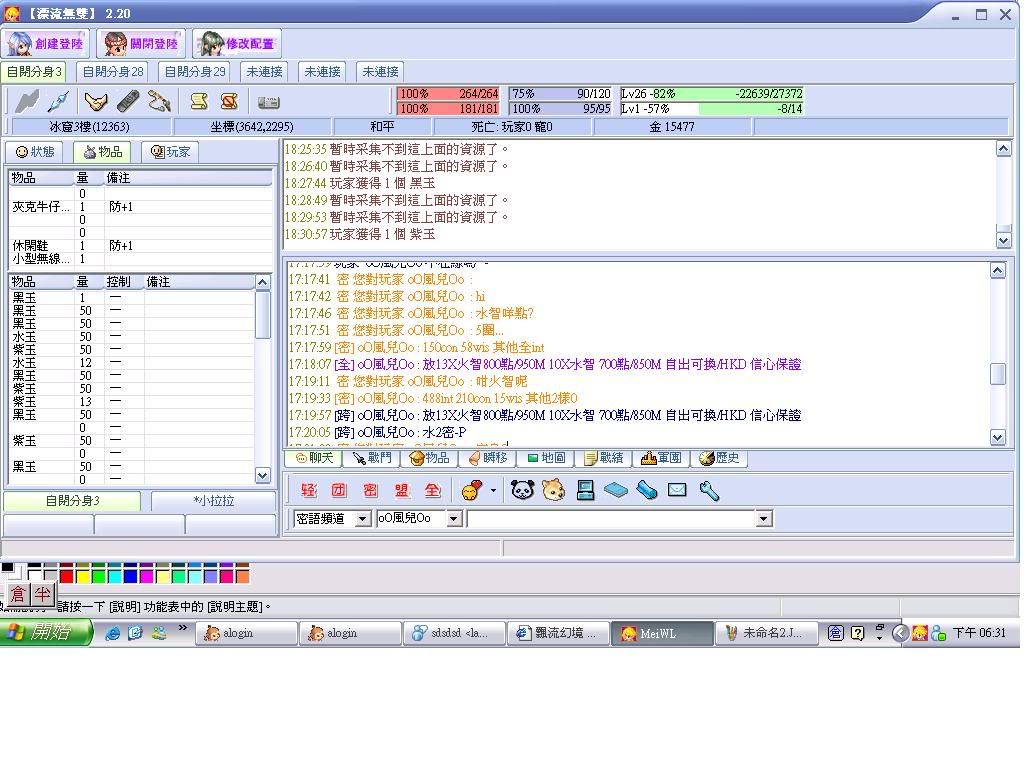Click the panda face icon

(522, 490)
